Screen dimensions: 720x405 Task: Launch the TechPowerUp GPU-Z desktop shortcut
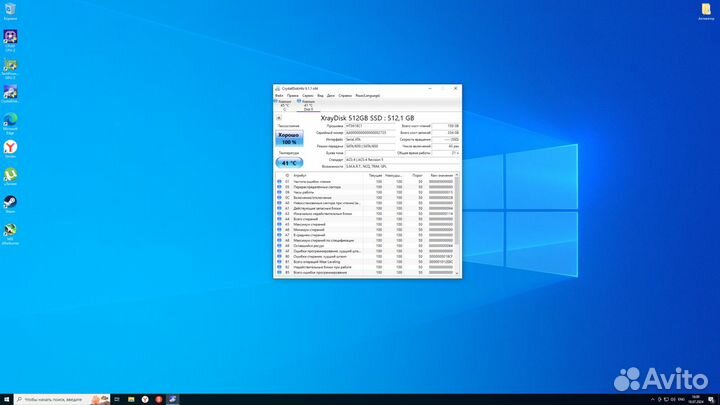coord(10,68)
